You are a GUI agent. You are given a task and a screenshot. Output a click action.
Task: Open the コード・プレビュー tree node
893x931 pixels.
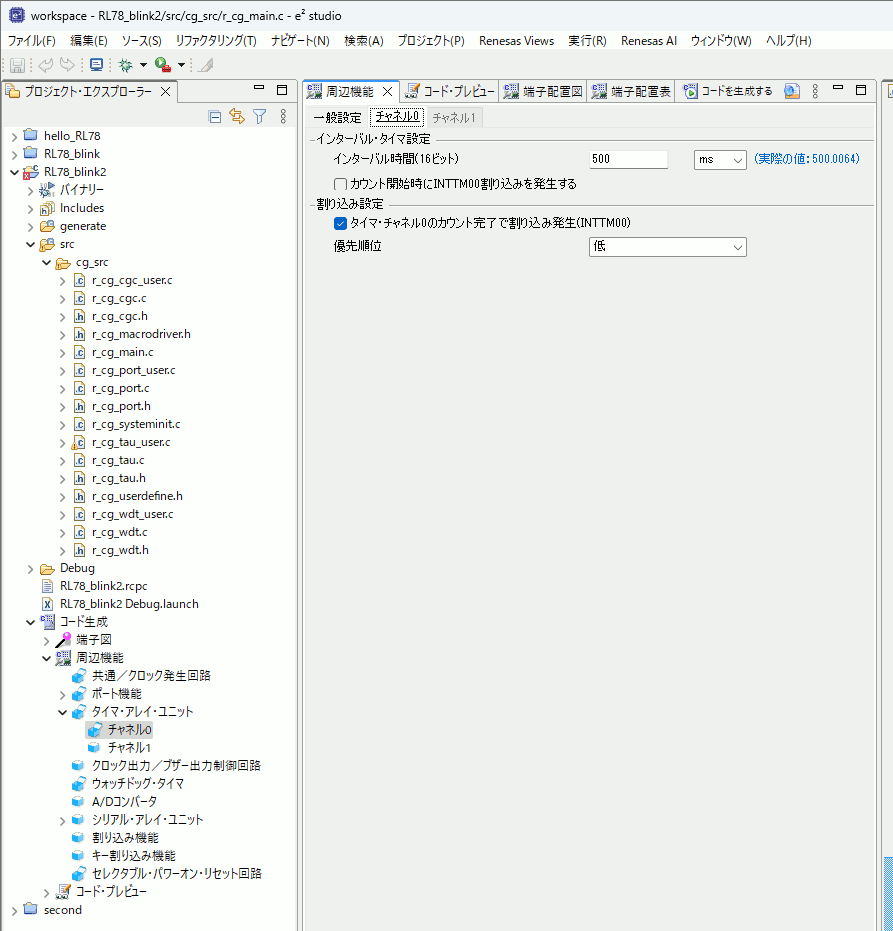click(111, 892)
